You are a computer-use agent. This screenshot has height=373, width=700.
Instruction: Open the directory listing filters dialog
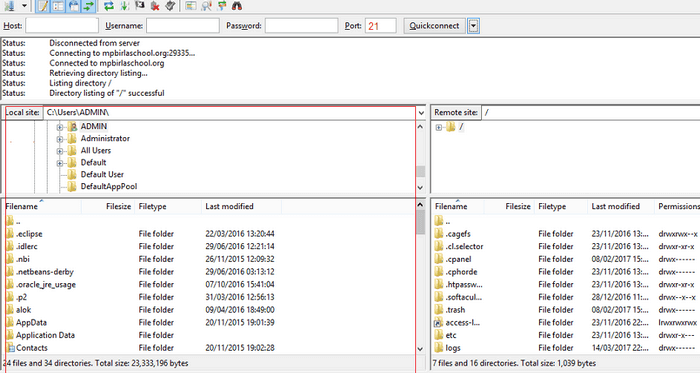(x=191, y=6)
